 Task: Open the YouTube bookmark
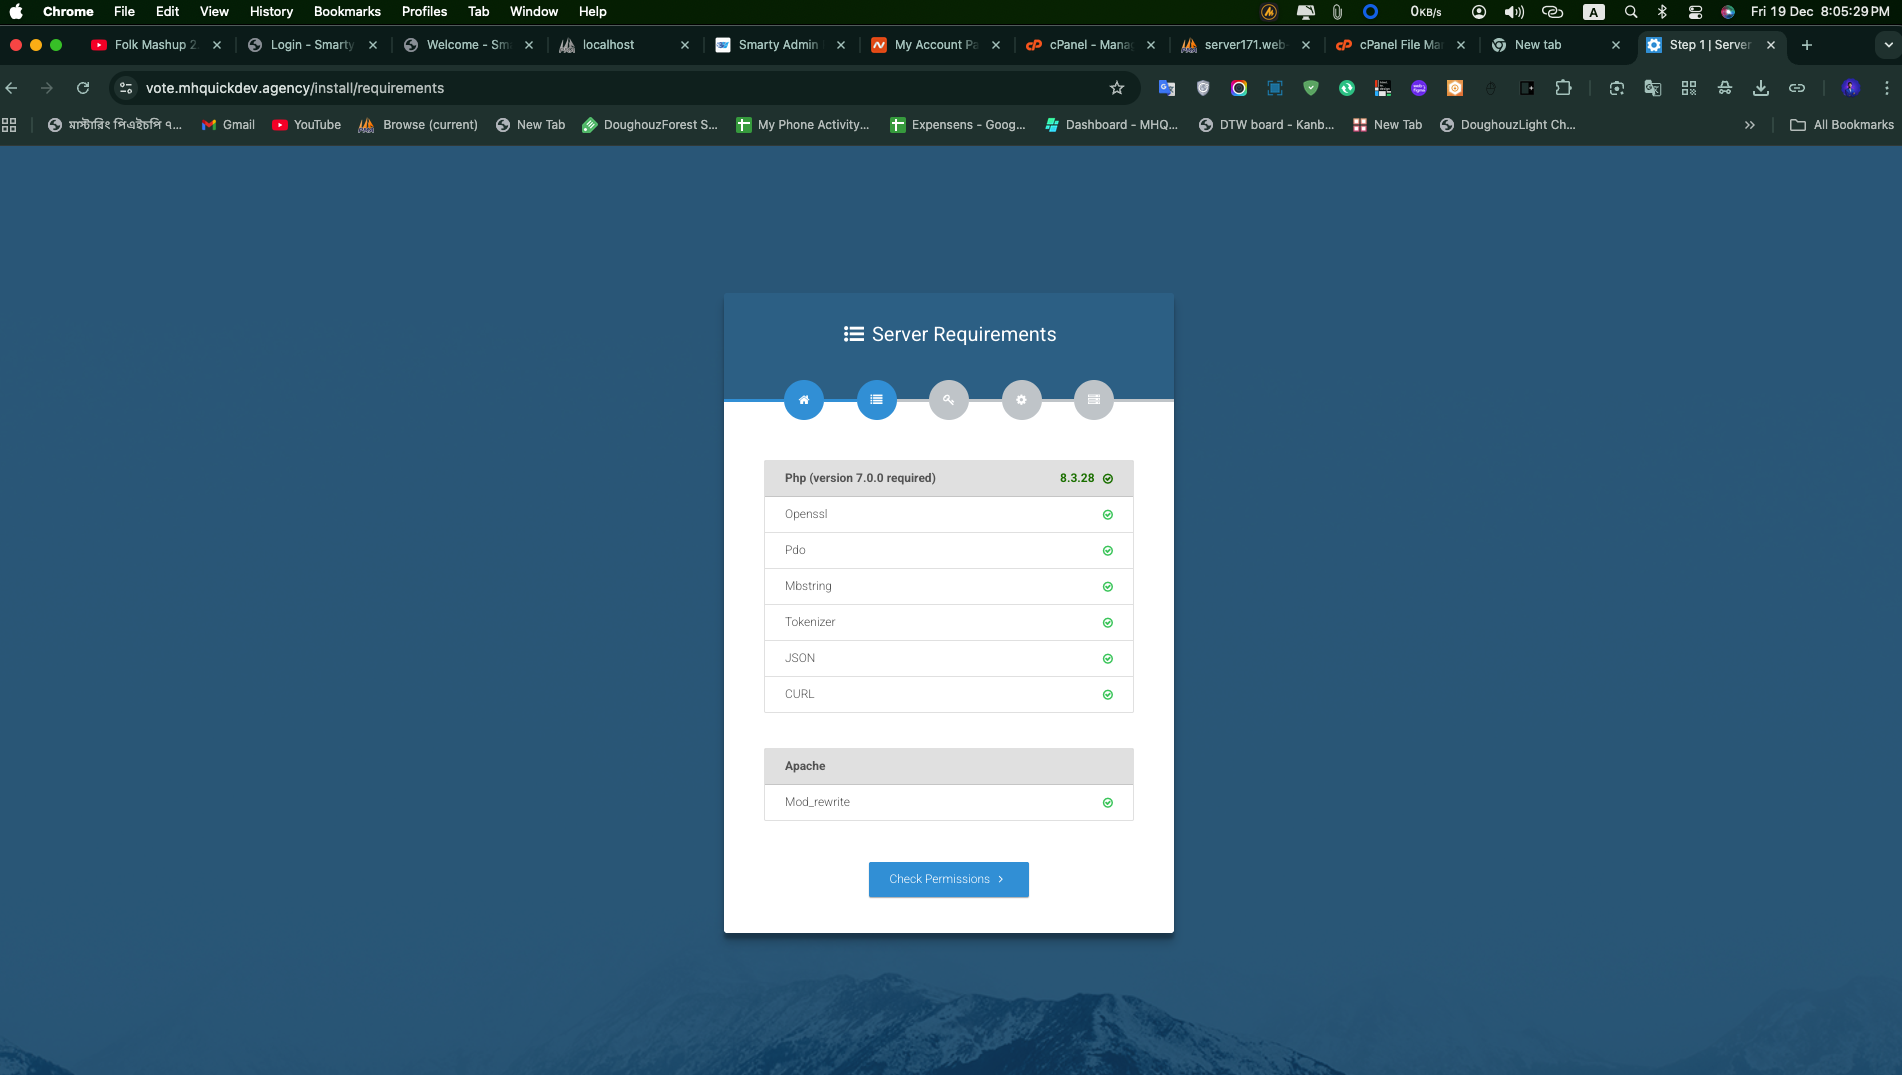pyautogui.click(x=307, y=125)
